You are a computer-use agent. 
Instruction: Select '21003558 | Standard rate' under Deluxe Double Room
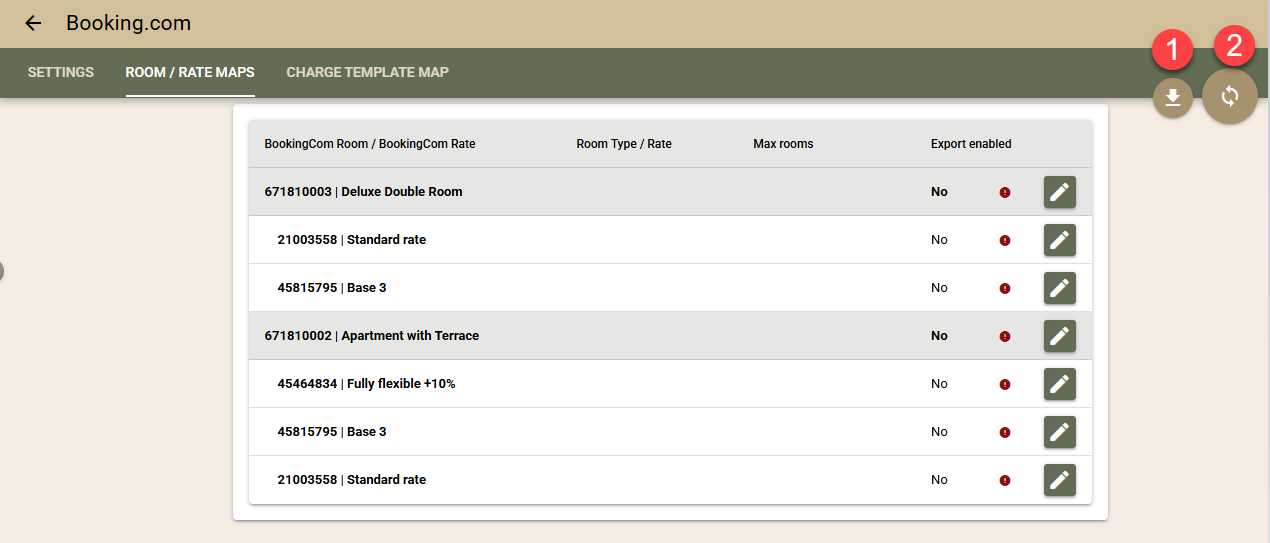click(x=352, y=240)
